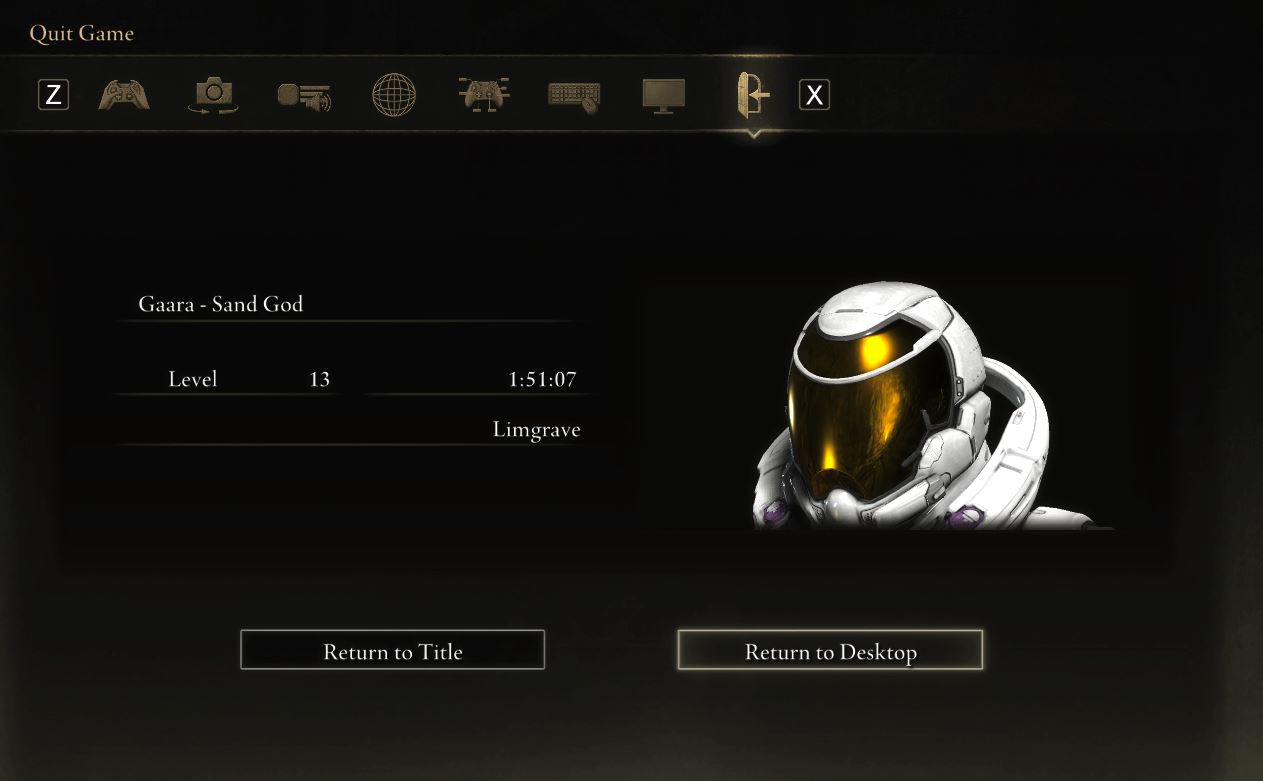Select the Quit Game door icon

[x=753, y=95]
